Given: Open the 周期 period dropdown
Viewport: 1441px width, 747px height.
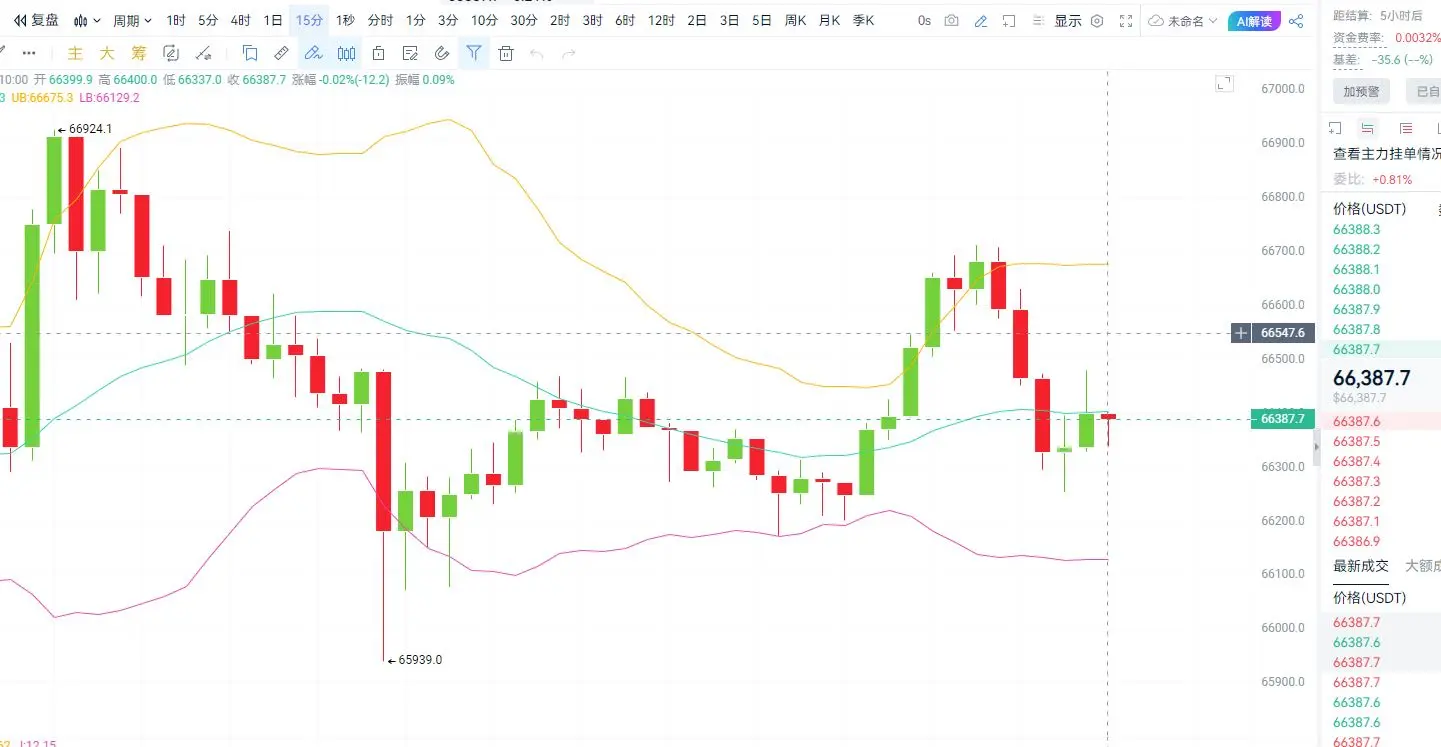Looking at the screenshot, I should [132, 20].
